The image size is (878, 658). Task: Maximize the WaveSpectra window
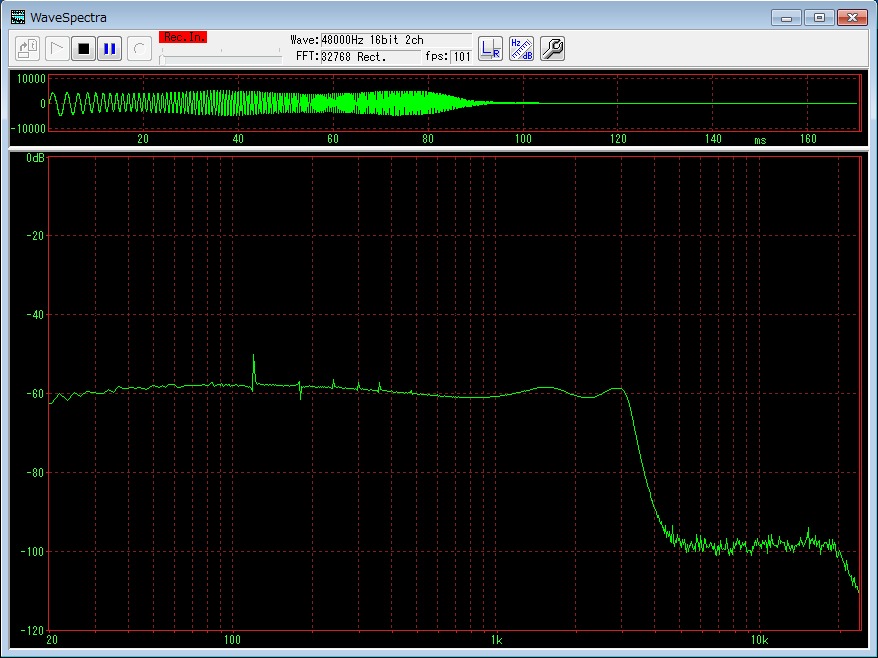click(819, 17)
